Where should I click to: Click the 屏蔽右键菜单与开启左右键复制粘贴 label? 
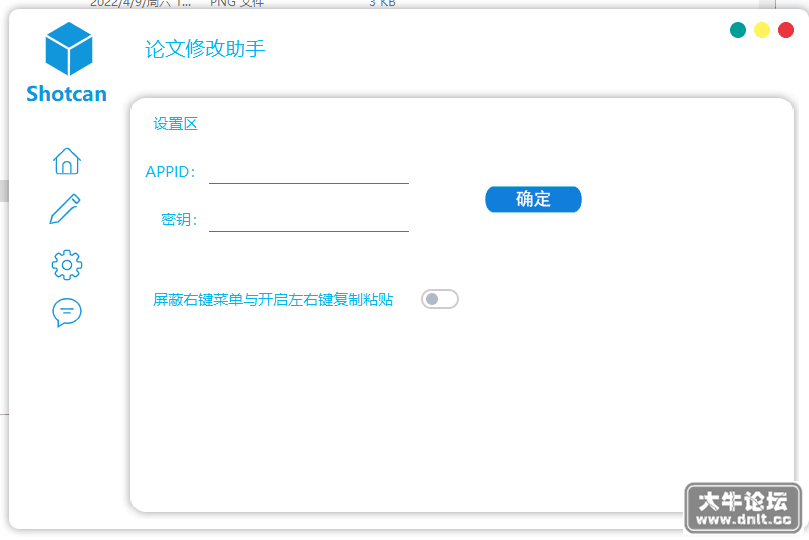coord(273,300)
